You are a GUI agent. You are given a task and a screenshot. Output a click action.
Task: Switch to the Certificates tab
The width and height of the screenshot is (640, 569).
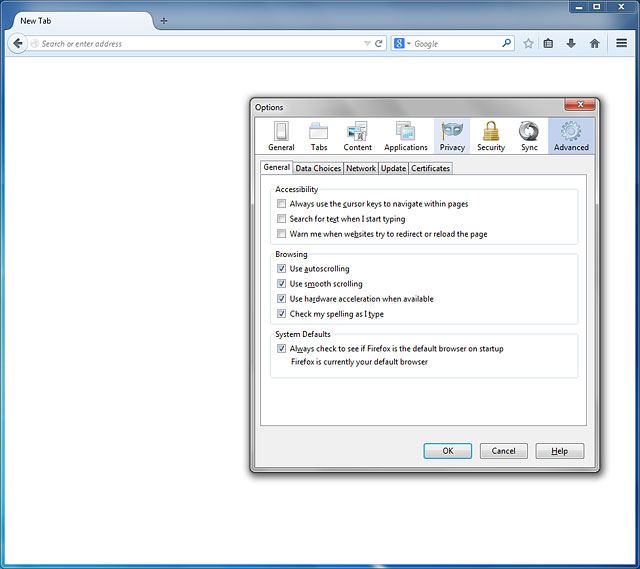point(430,169)
